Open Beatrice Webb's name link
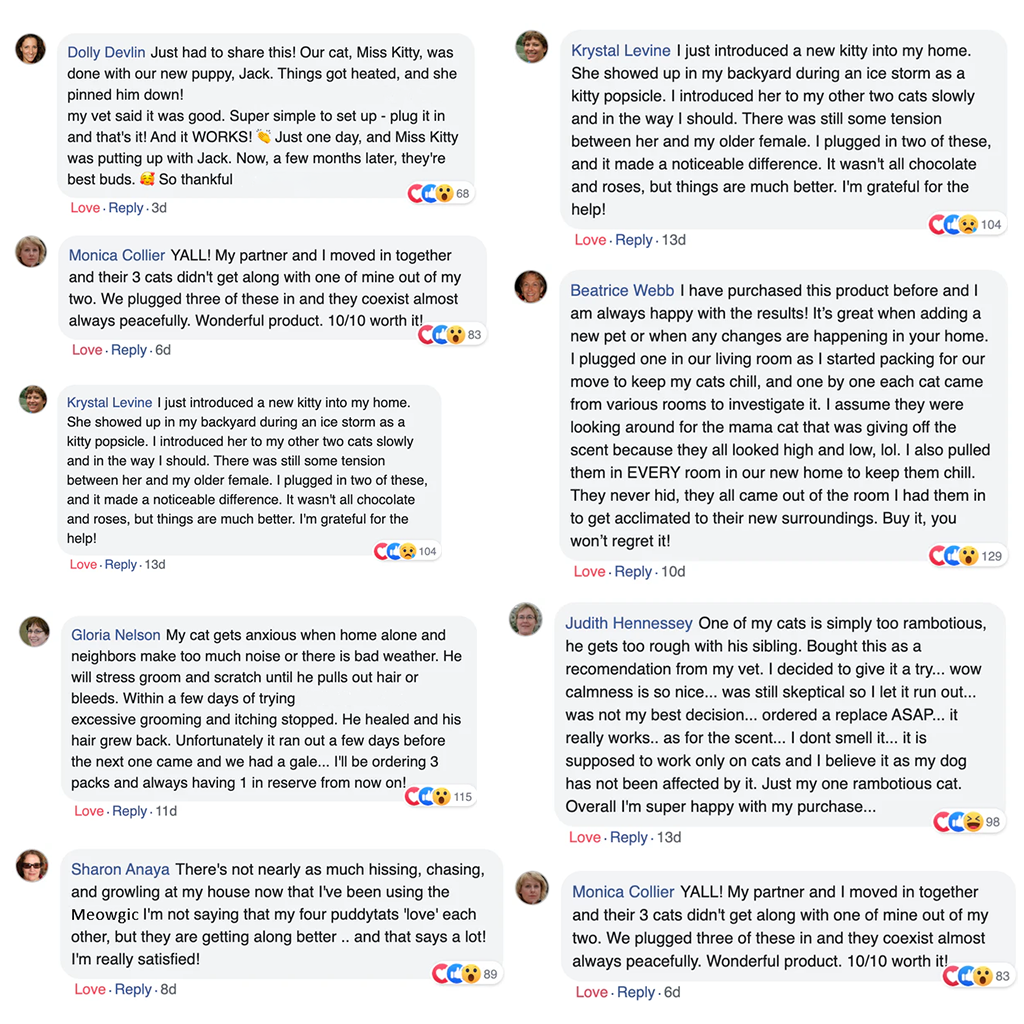1024x1024 pixels. pyautogui.click(x=622, y=291)
